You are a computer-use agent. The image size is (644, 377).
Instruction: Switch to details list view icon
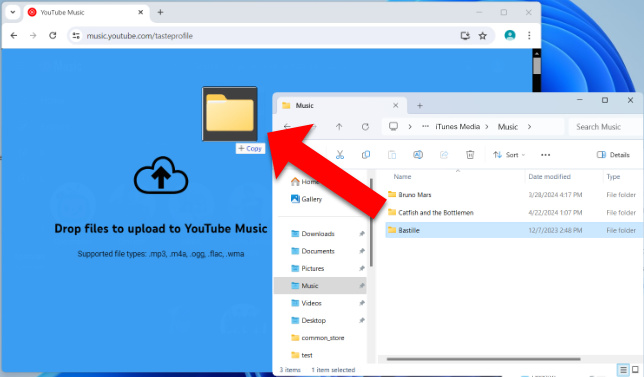pos(623,370)
